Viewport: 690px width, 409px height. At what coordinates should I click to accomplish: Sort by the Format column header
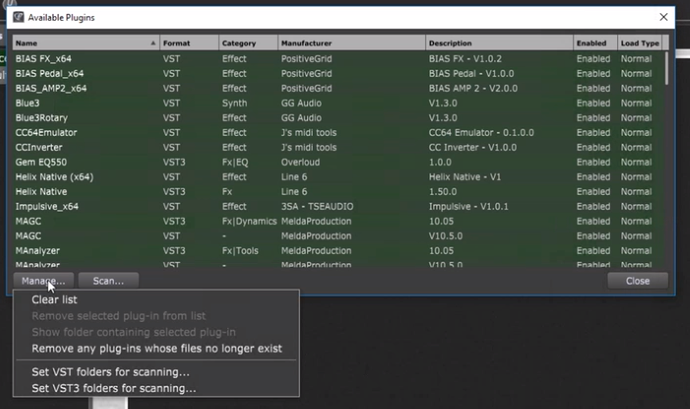[189, 43]
